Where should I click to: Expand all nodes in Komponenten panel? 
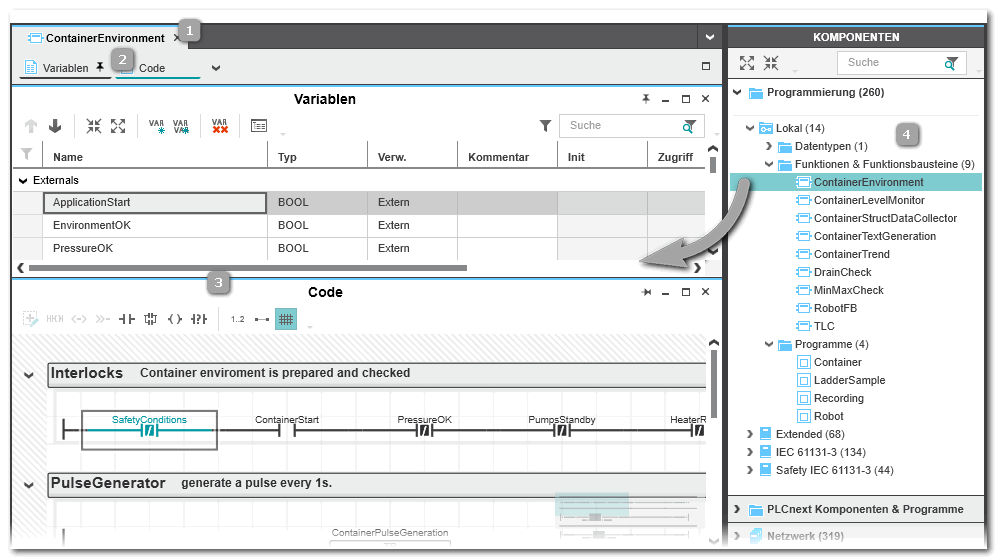[747, 63]
